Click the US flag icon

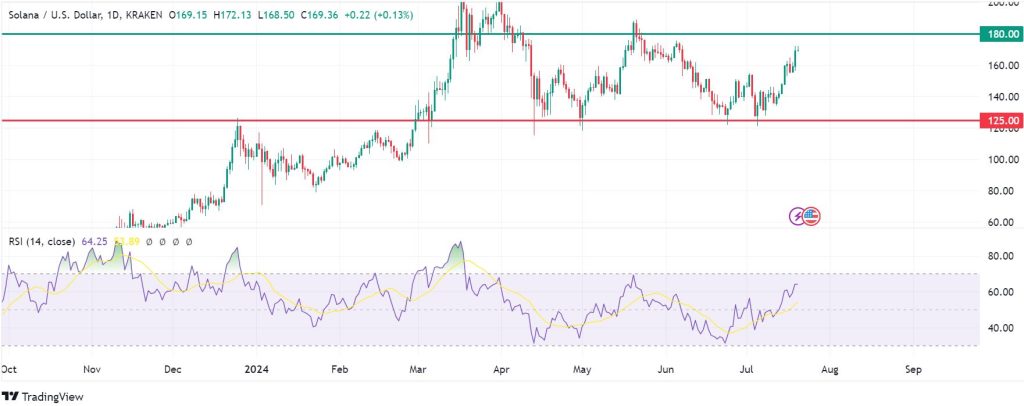click(x=811, y=215)
